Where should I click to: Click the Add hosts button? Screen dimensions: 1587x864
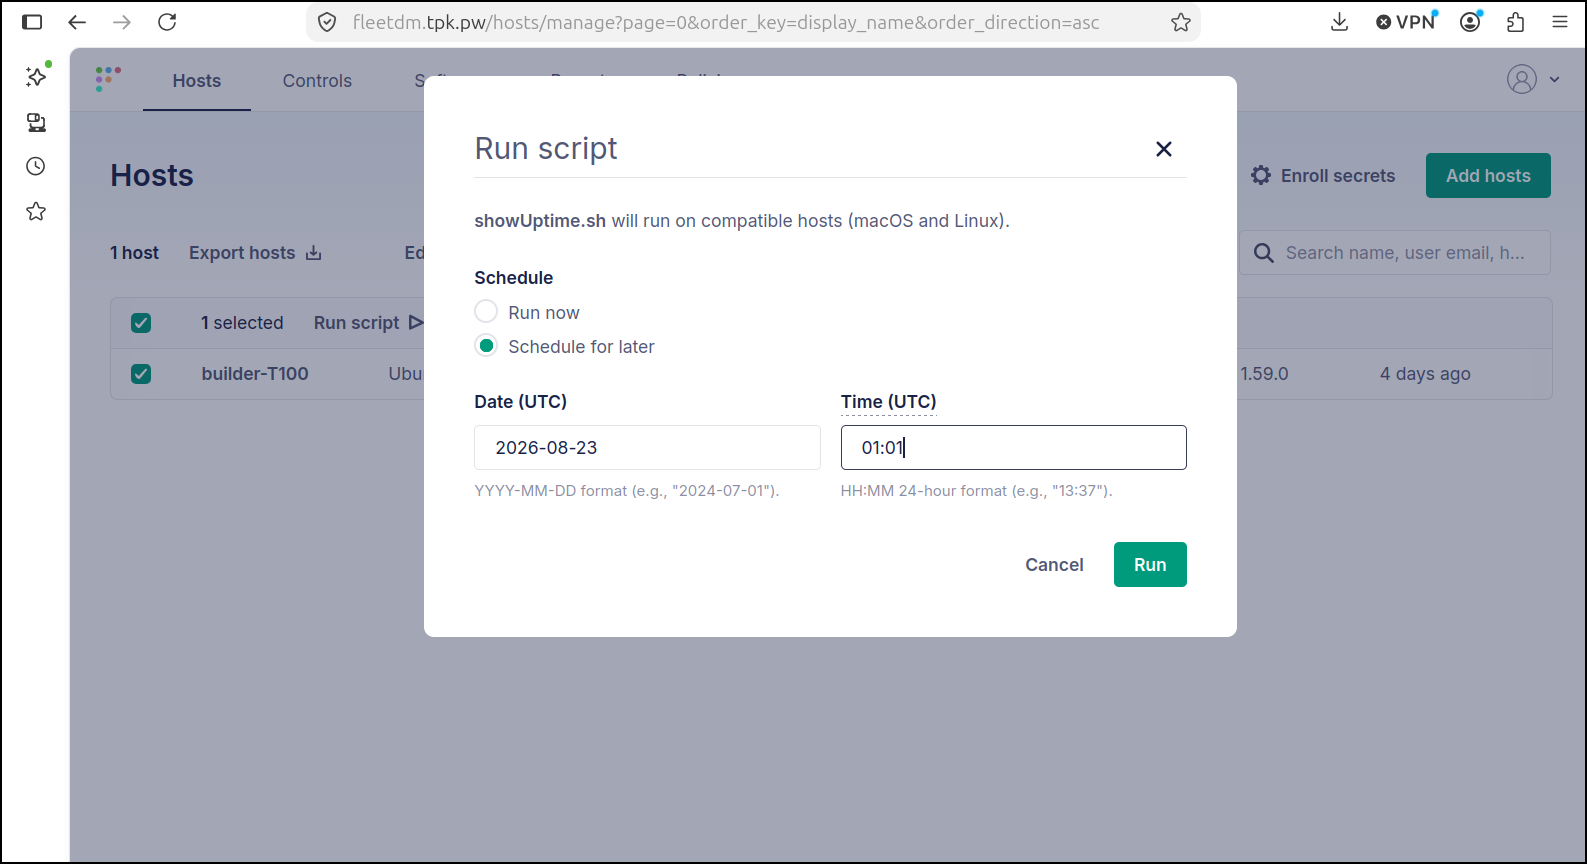tap(1488, 175)
